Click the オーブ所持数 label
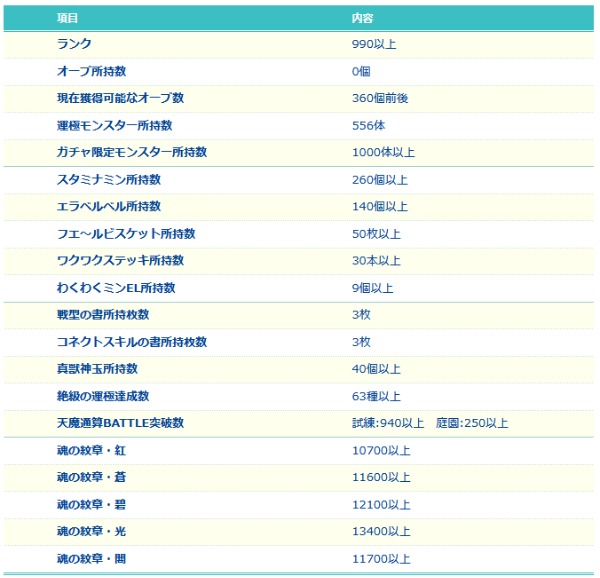 tap(91, 71)
